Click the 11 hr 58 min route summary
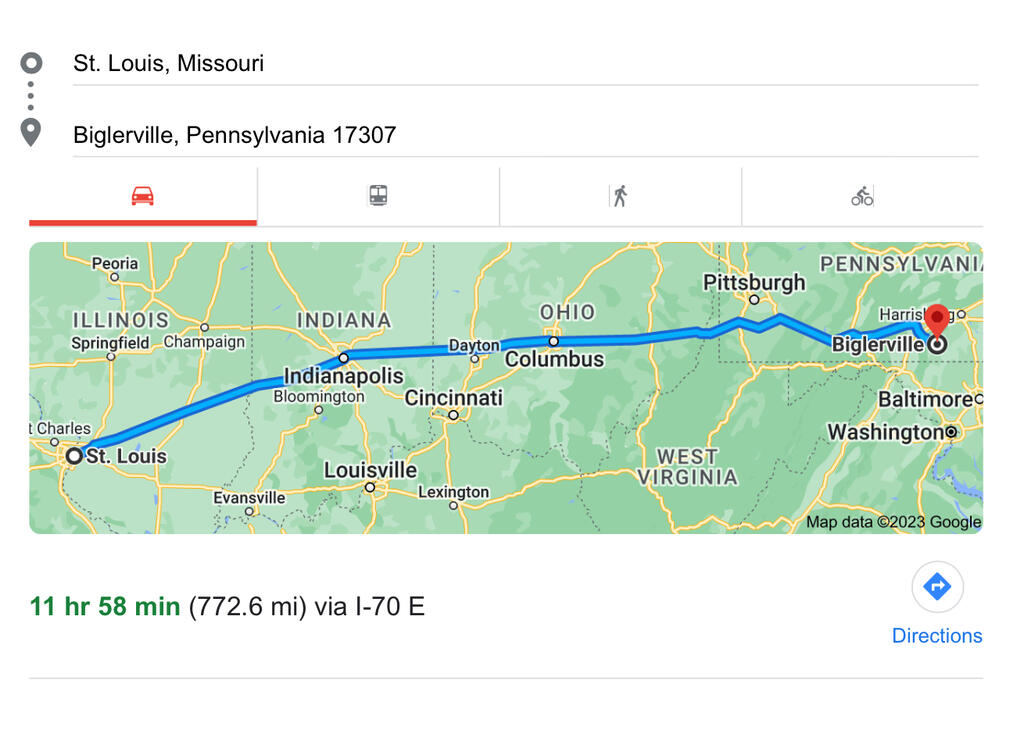This screenshot has width=1024, height=748. click(x=105, y=606)
